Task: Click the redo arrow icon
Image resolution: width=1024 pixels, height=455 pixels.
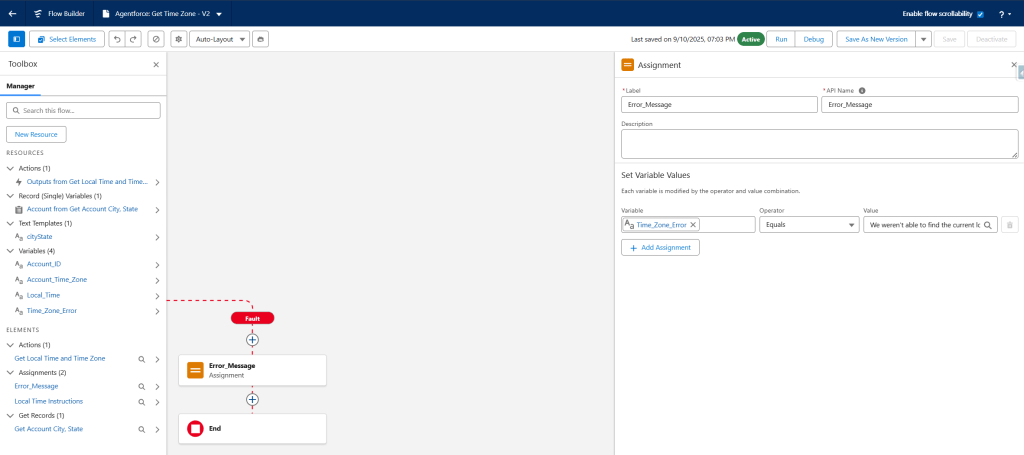Action: [133, 39]
